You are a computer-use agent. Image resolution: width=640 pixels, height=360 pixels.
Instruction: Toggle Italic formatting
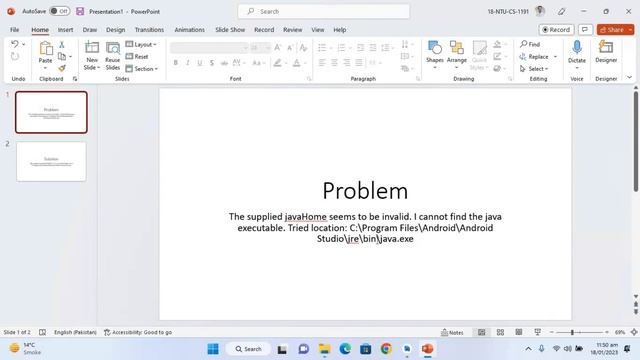[x=187, y=63]
